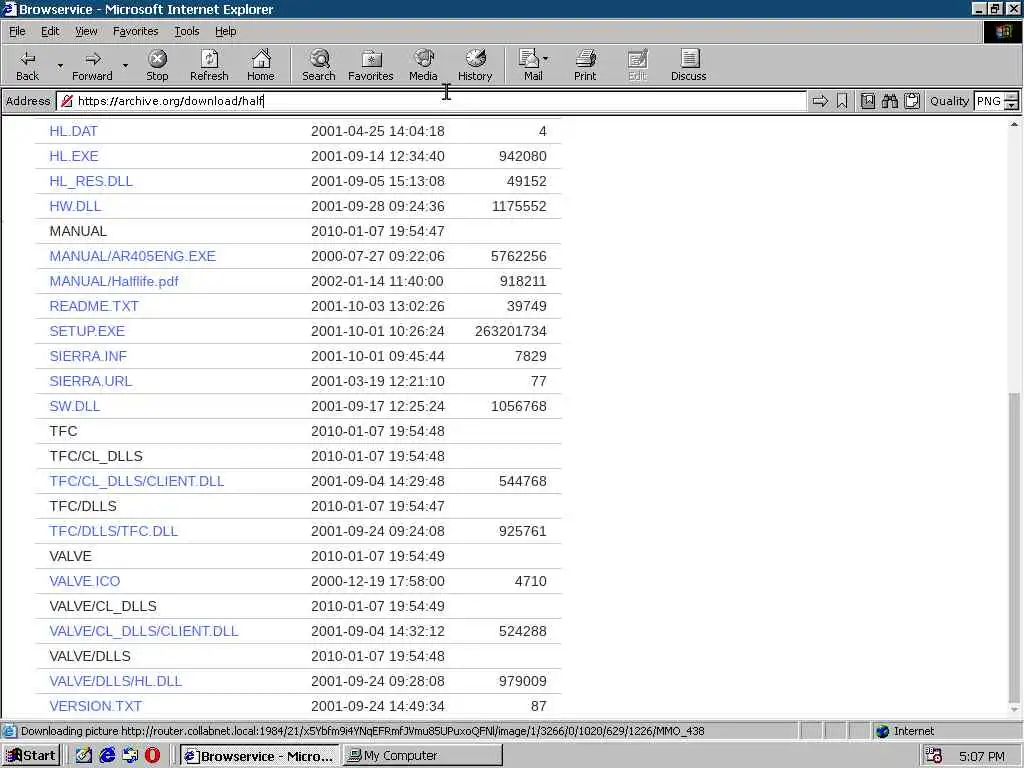This screenshot has height=768, width=1024.
Task: Open the Forward history dropdown arrow
Action: [x=125, y=65]
